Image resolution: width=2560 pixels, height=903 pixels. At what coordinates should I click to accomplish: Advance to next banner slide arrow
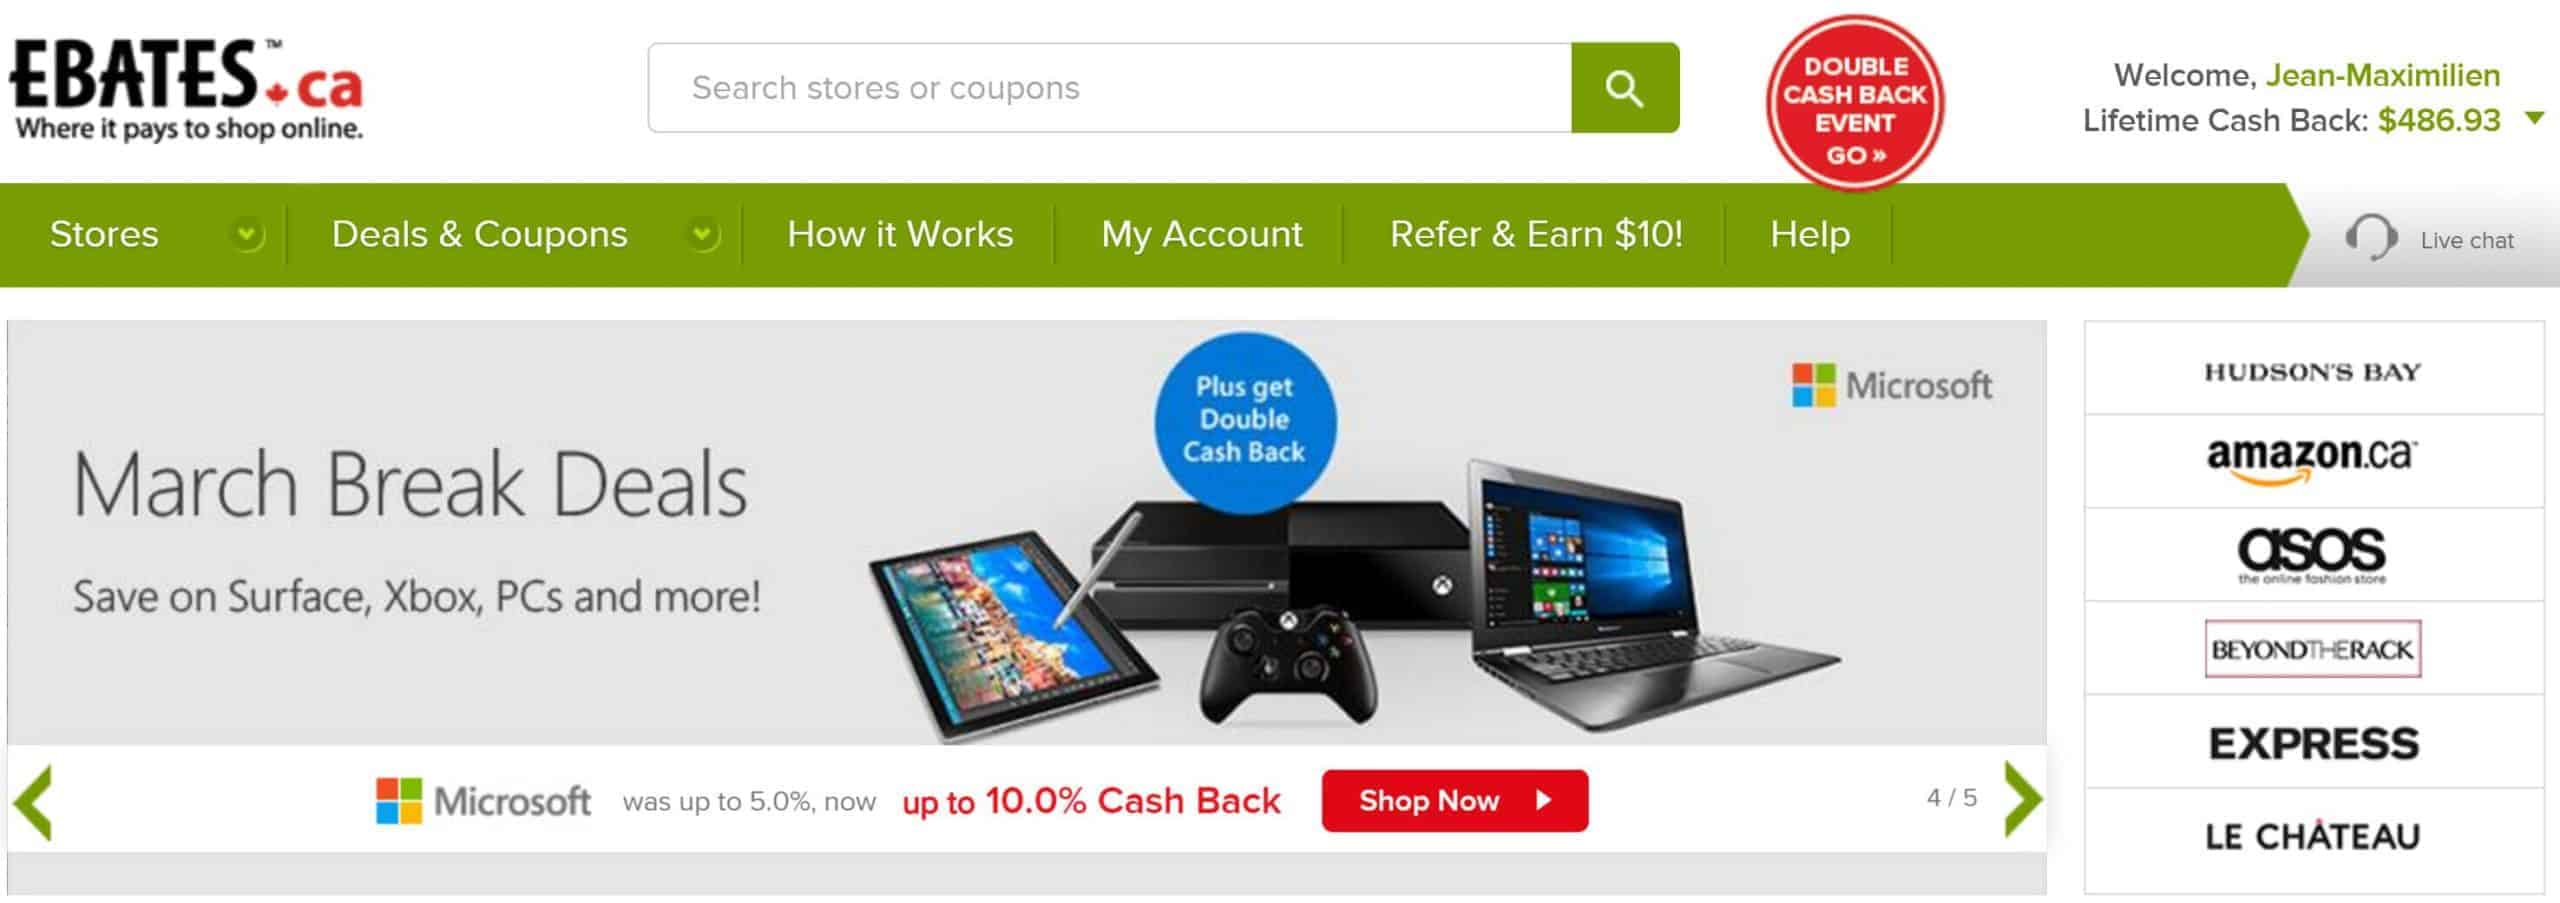(2023, 799)
